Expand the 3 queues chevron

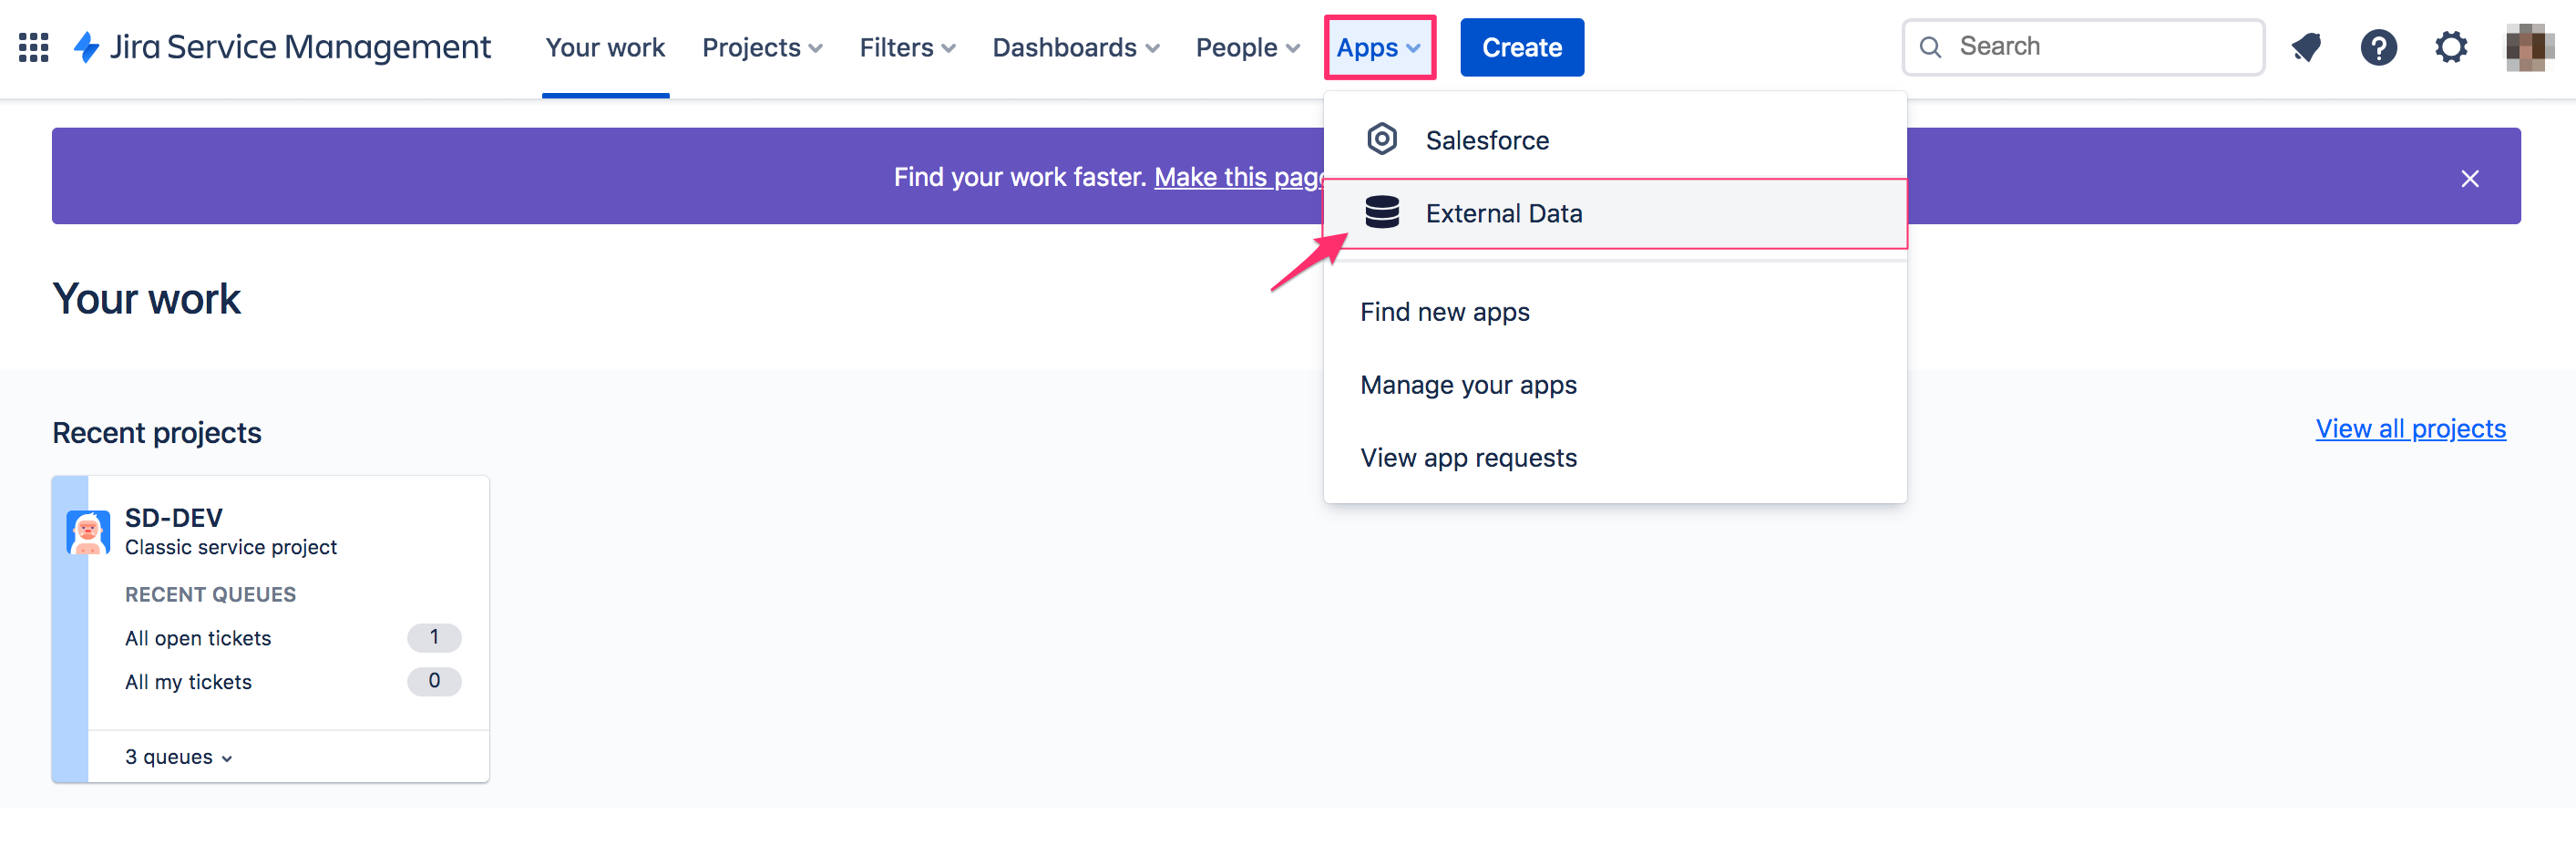227,759
